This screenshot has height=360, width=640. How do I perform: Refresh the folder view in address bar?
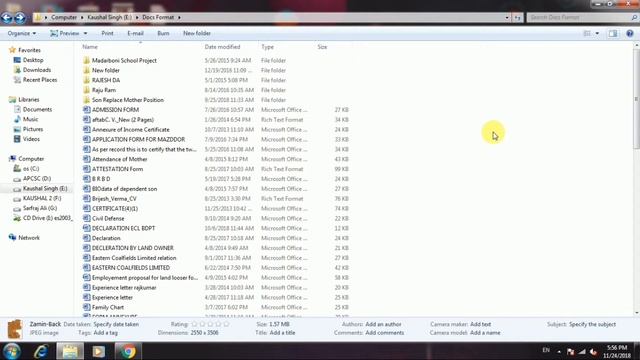click(518, 18)
